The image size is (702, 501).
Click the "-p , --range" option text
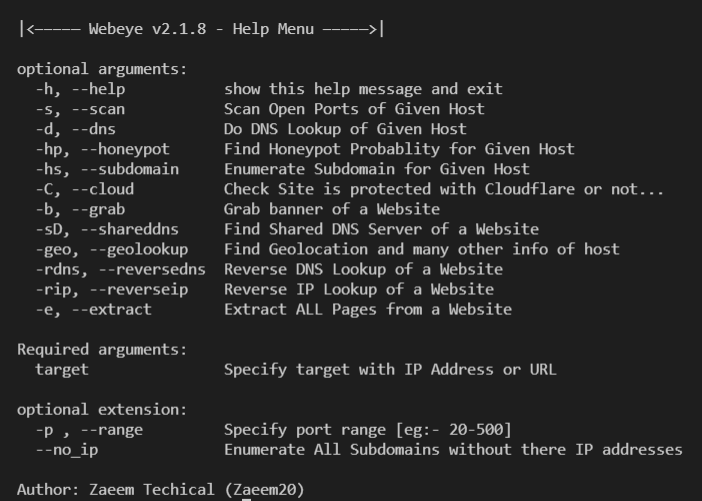pos(89,430)
